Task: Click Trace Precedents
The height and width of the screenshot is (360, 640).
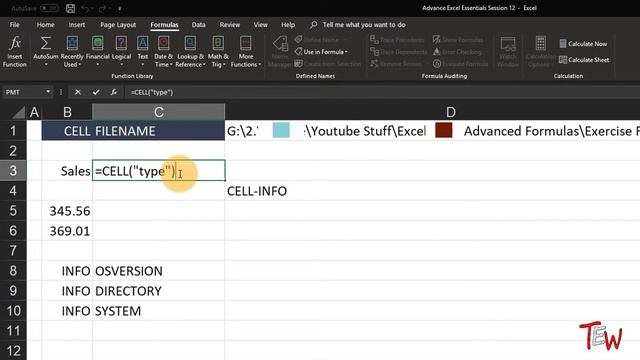Action: [397, 40]
